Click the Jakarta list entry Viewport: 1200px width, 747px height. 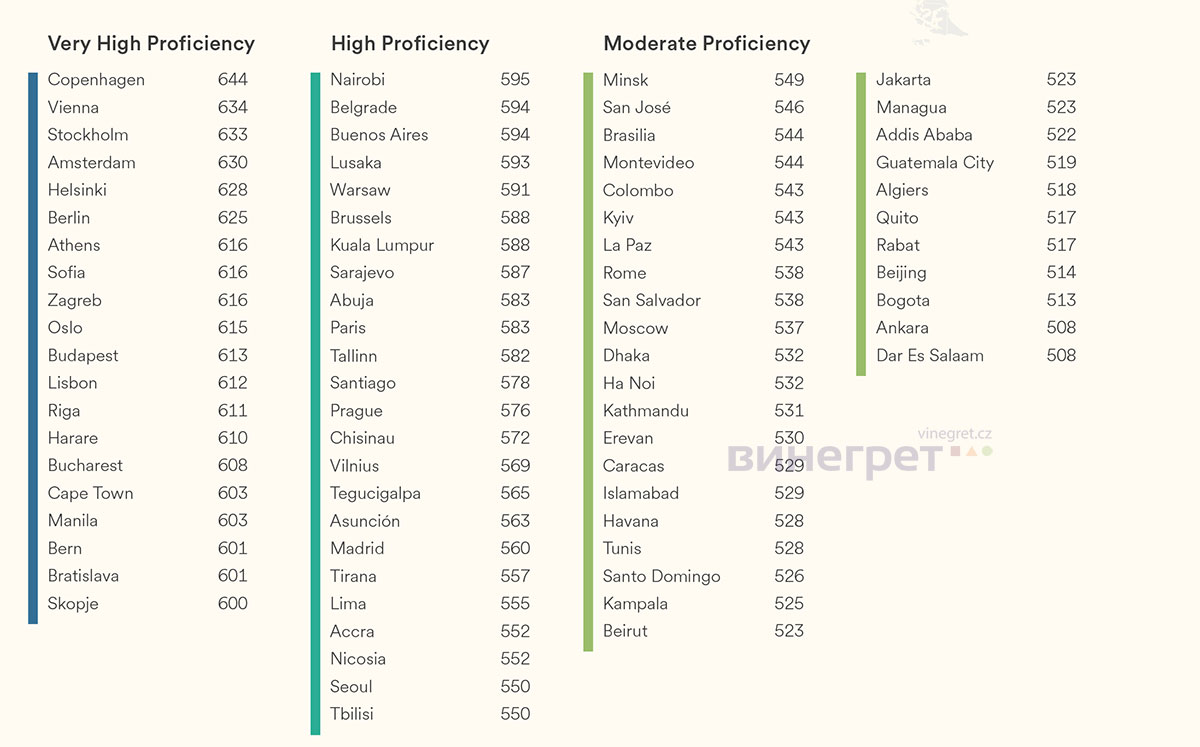[903, 80]
